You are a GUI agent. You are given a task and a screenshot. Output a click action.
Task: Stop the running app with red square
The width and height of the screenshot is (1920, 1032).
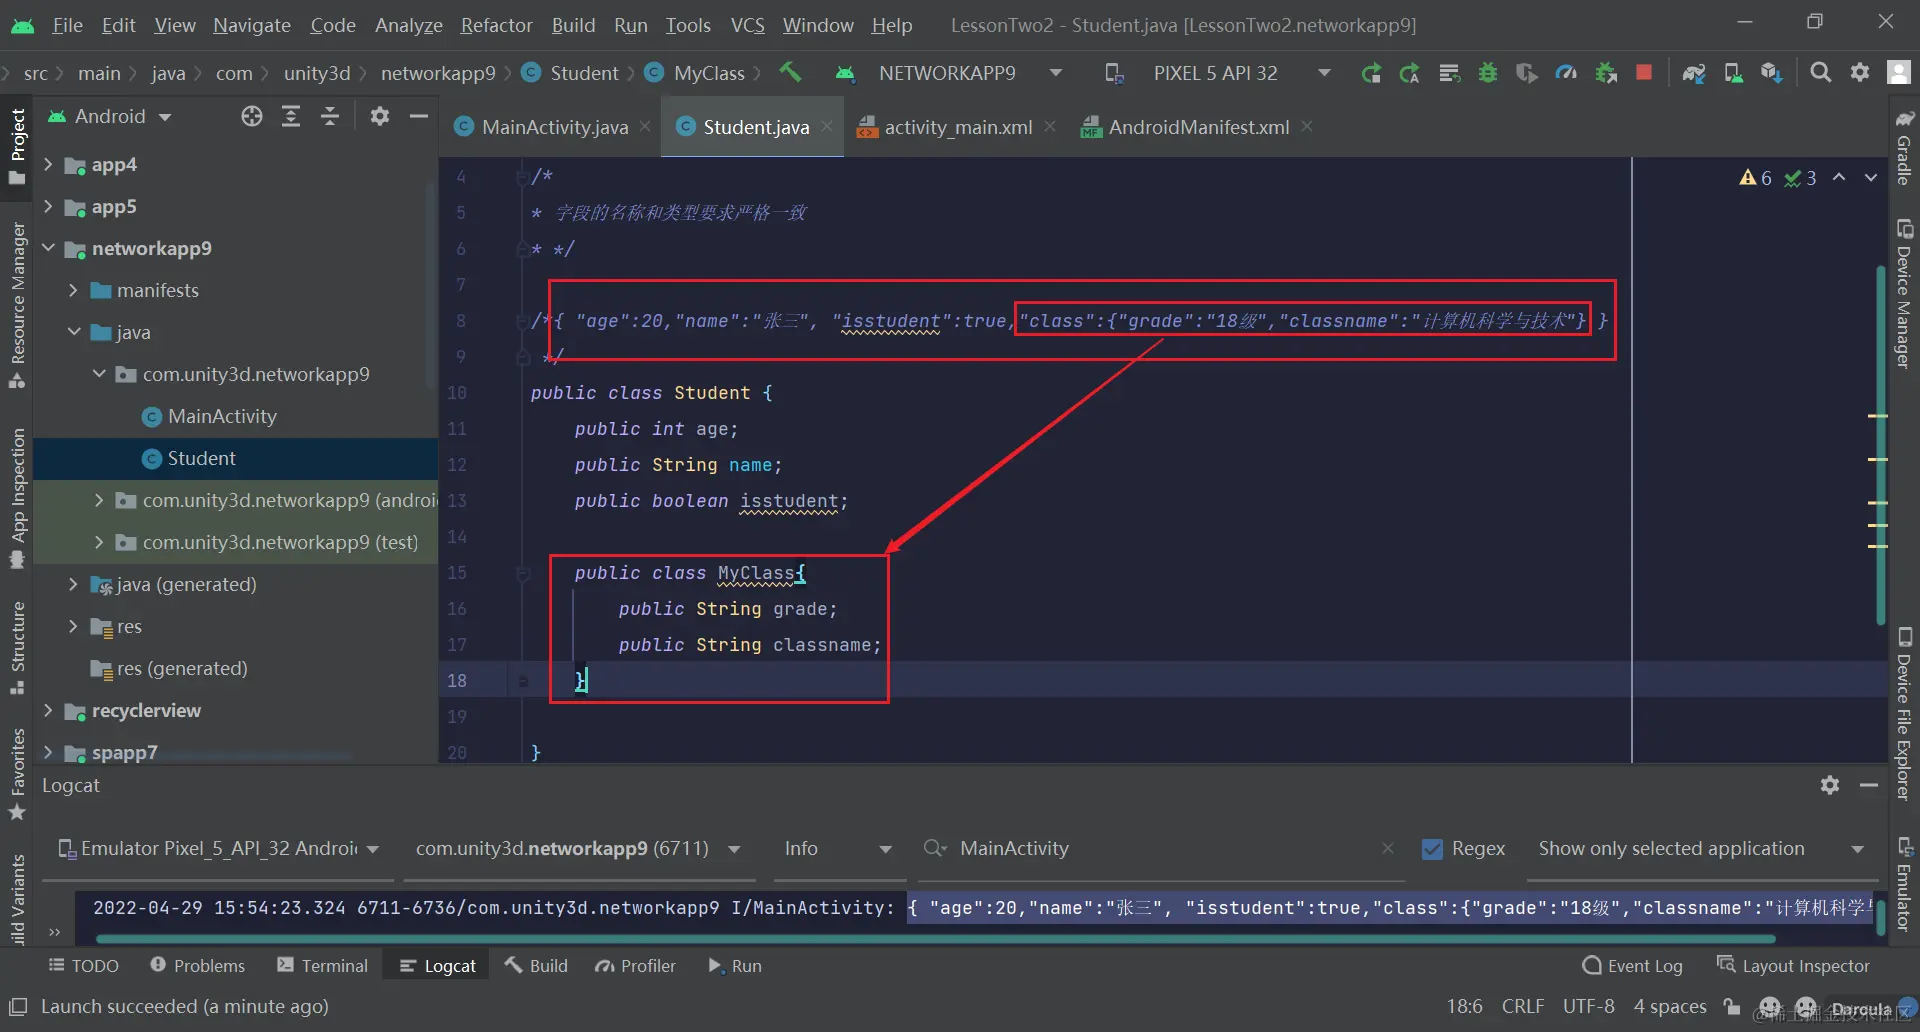[1644, 73]
